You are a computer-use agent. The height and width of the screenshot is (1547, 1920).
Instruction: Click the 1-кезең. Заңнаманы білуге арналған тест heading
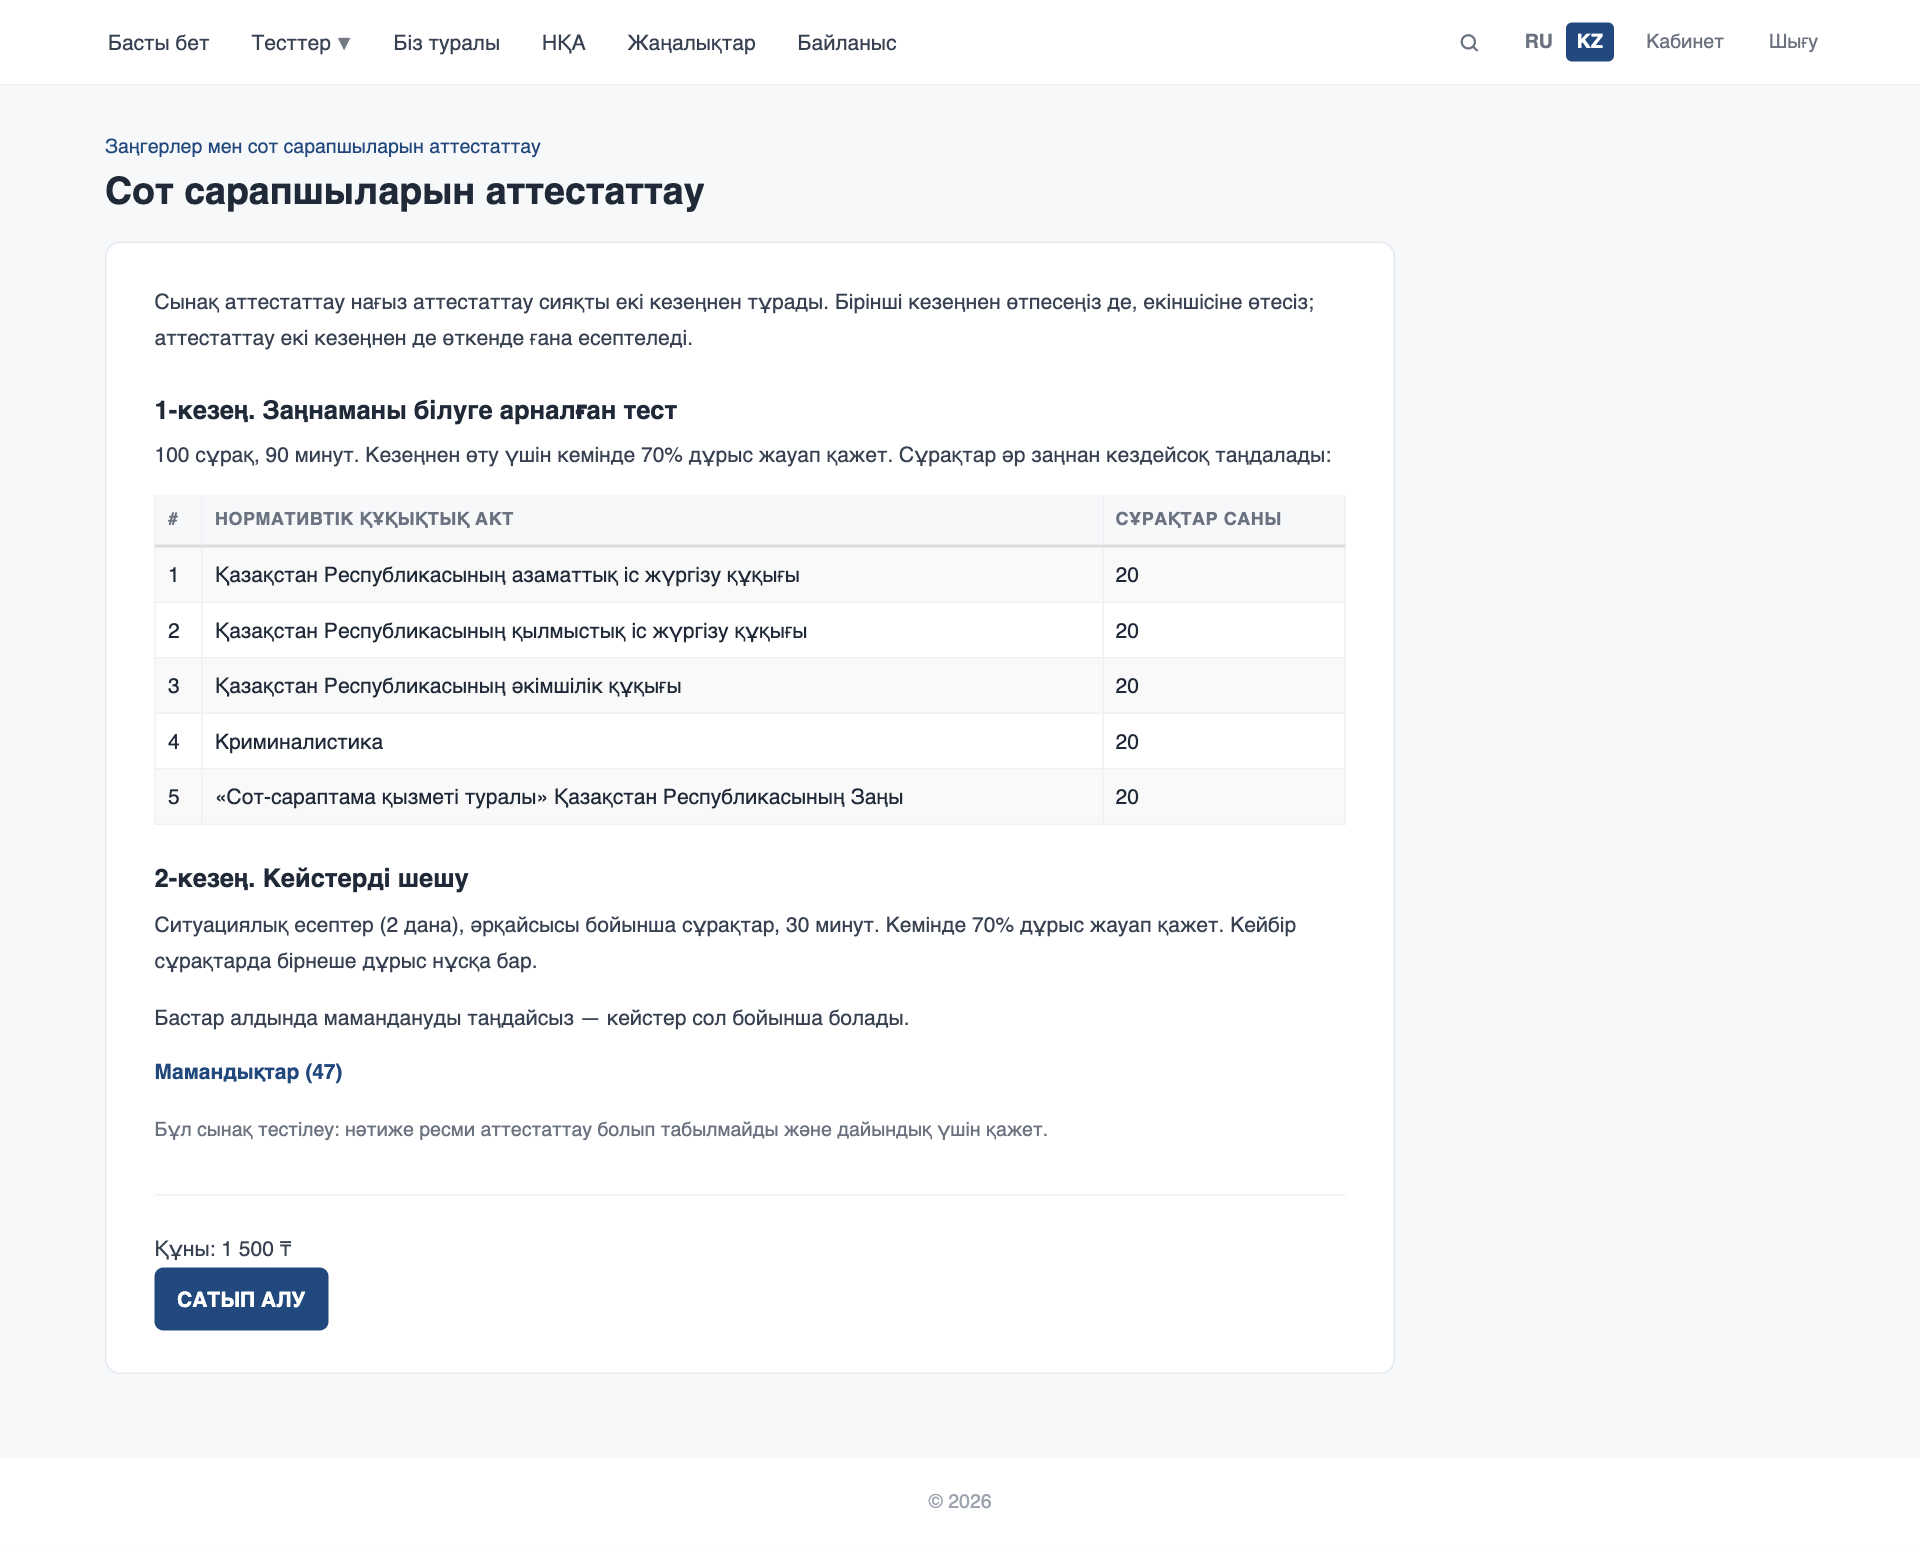(415, 411)
